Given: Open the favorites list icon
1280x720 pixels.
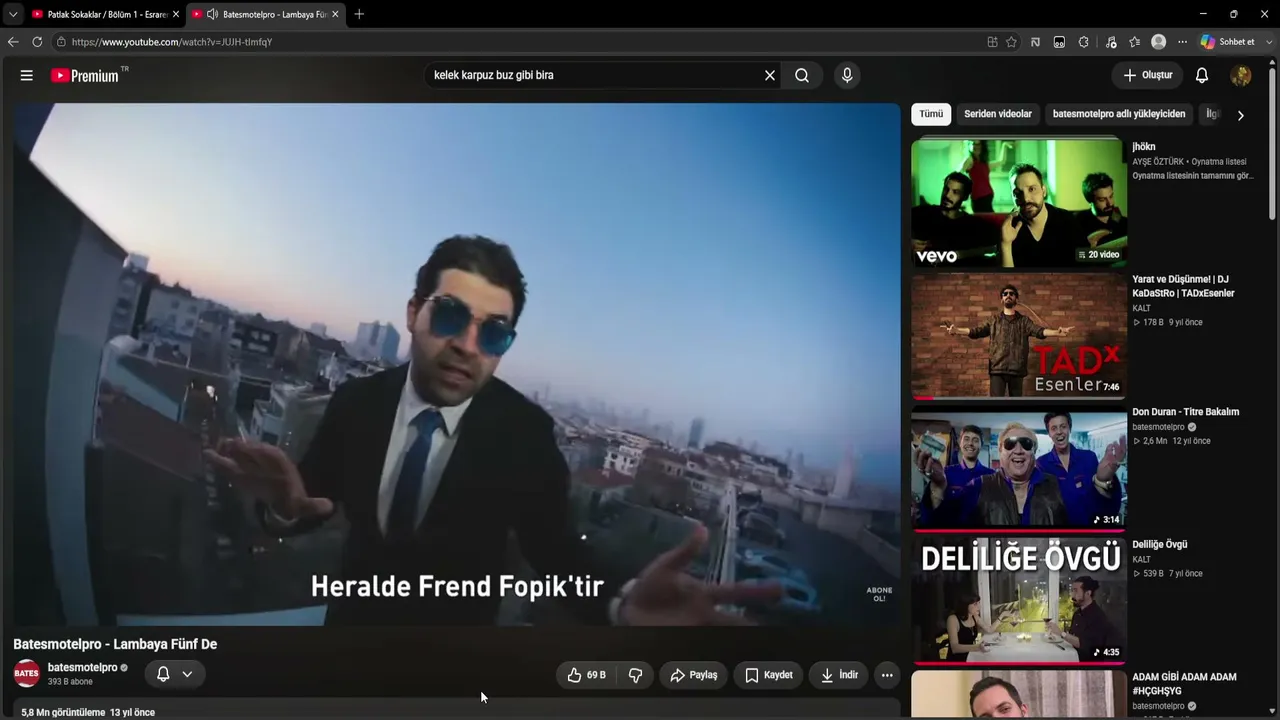Looking at the screenshot, I should coord(1134,42).
